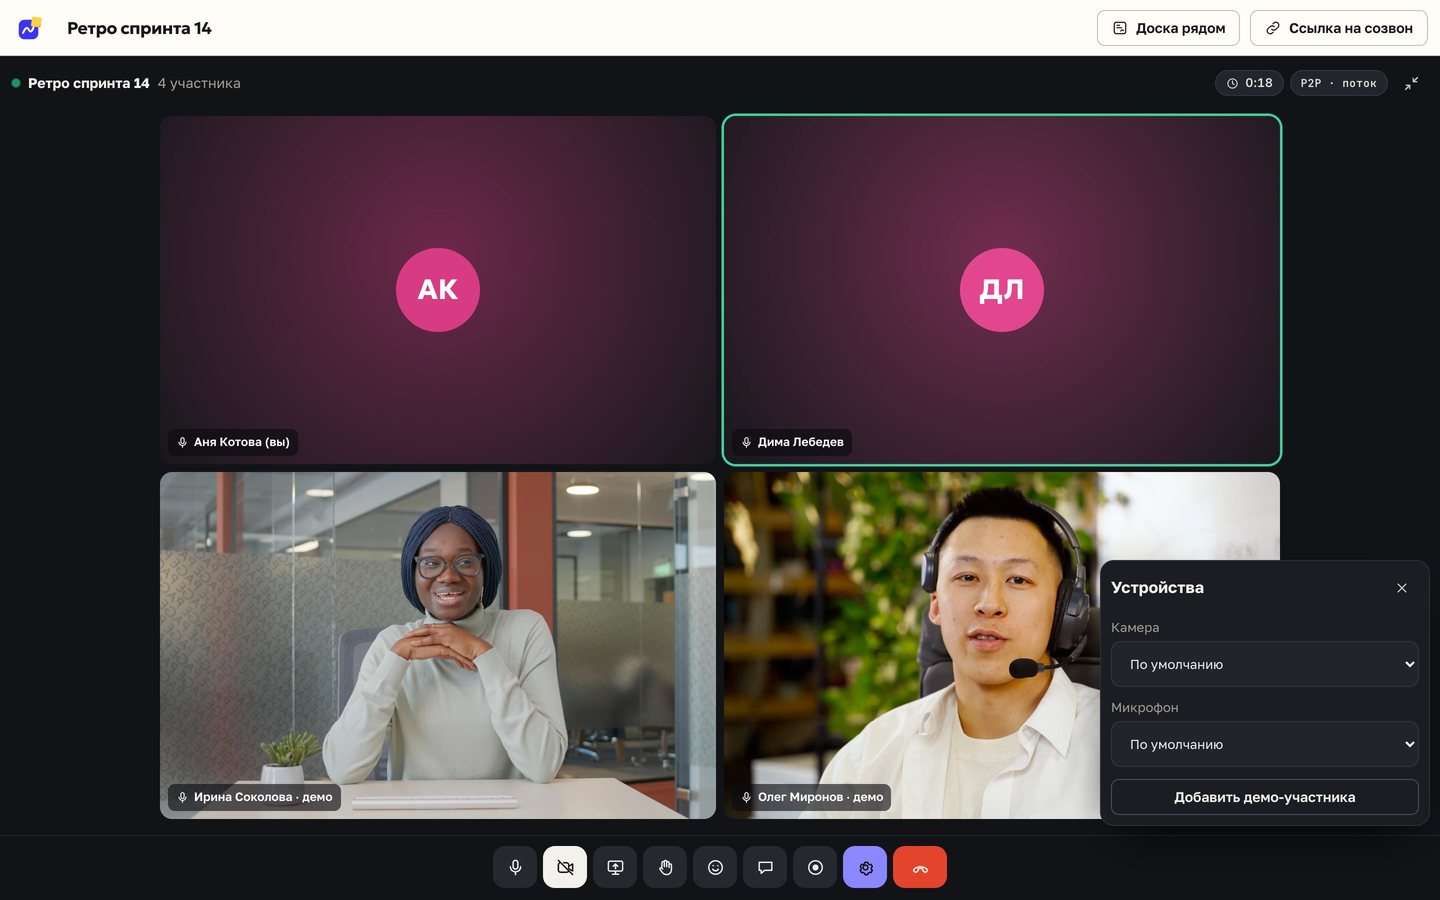Screen dimensions: 1440x900
Task: Hang up the call
Action: [x=920, y=867]
